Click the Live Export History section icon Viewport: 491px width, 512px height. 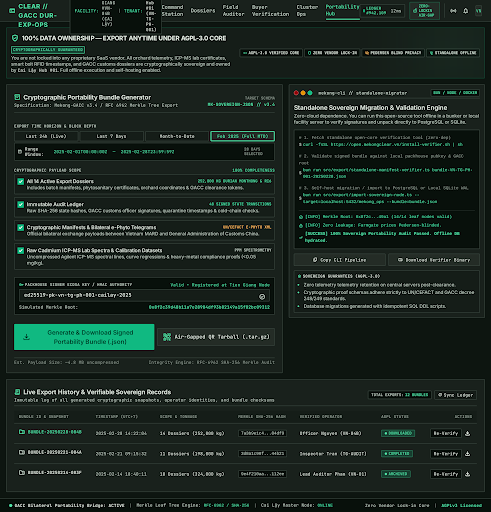point(17,392)
